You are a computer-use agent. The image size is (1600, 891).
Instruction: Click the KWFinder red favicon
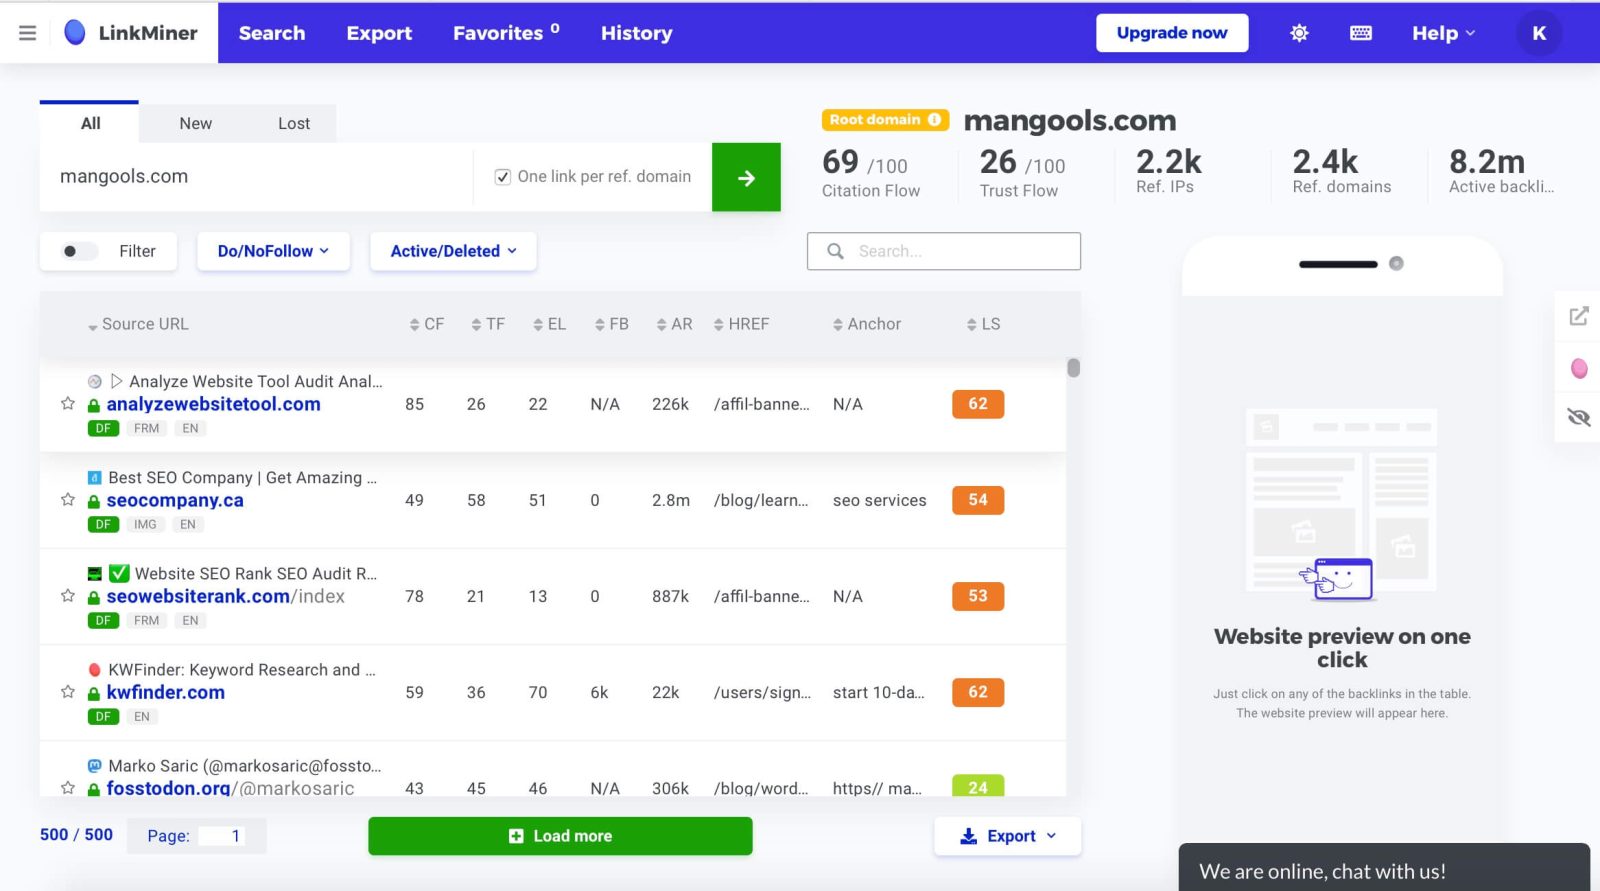click(95, 669)
